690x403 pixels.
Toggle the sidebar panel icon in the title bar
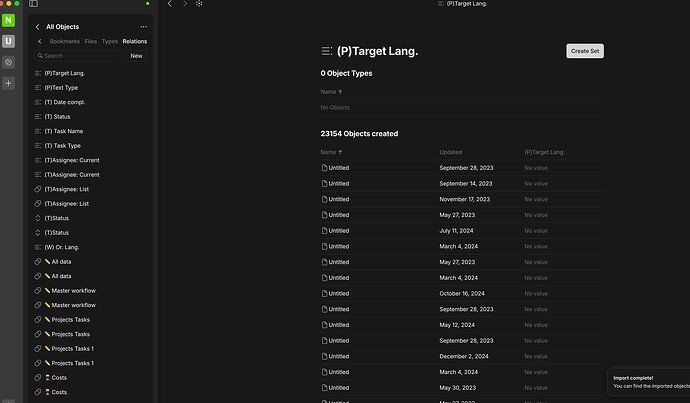(x=33, y=4)
